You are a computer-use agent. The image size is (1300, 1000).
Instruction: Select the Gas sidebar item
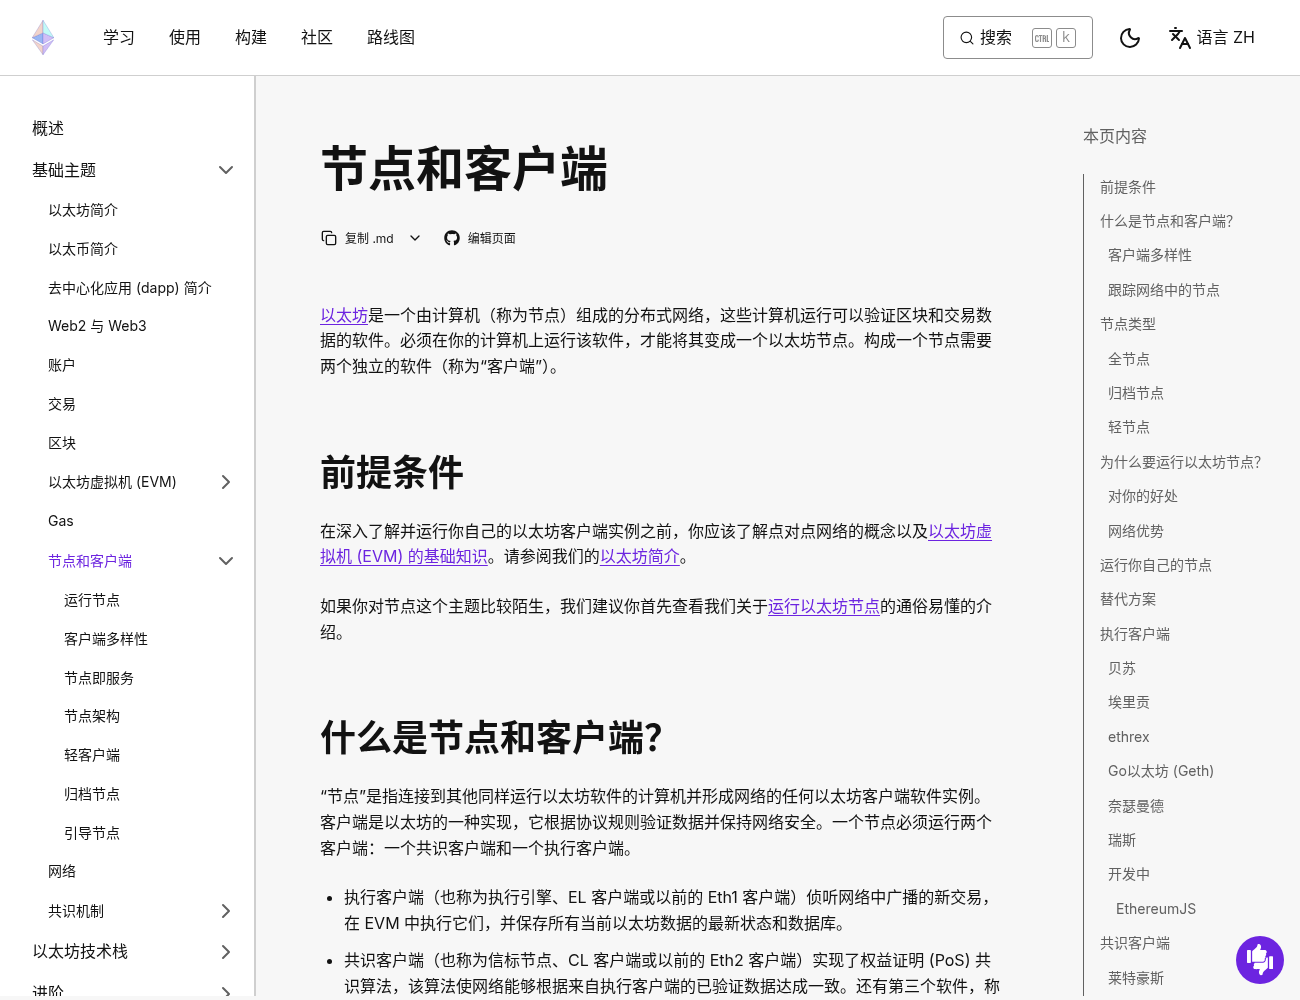[x=61, y=521]
